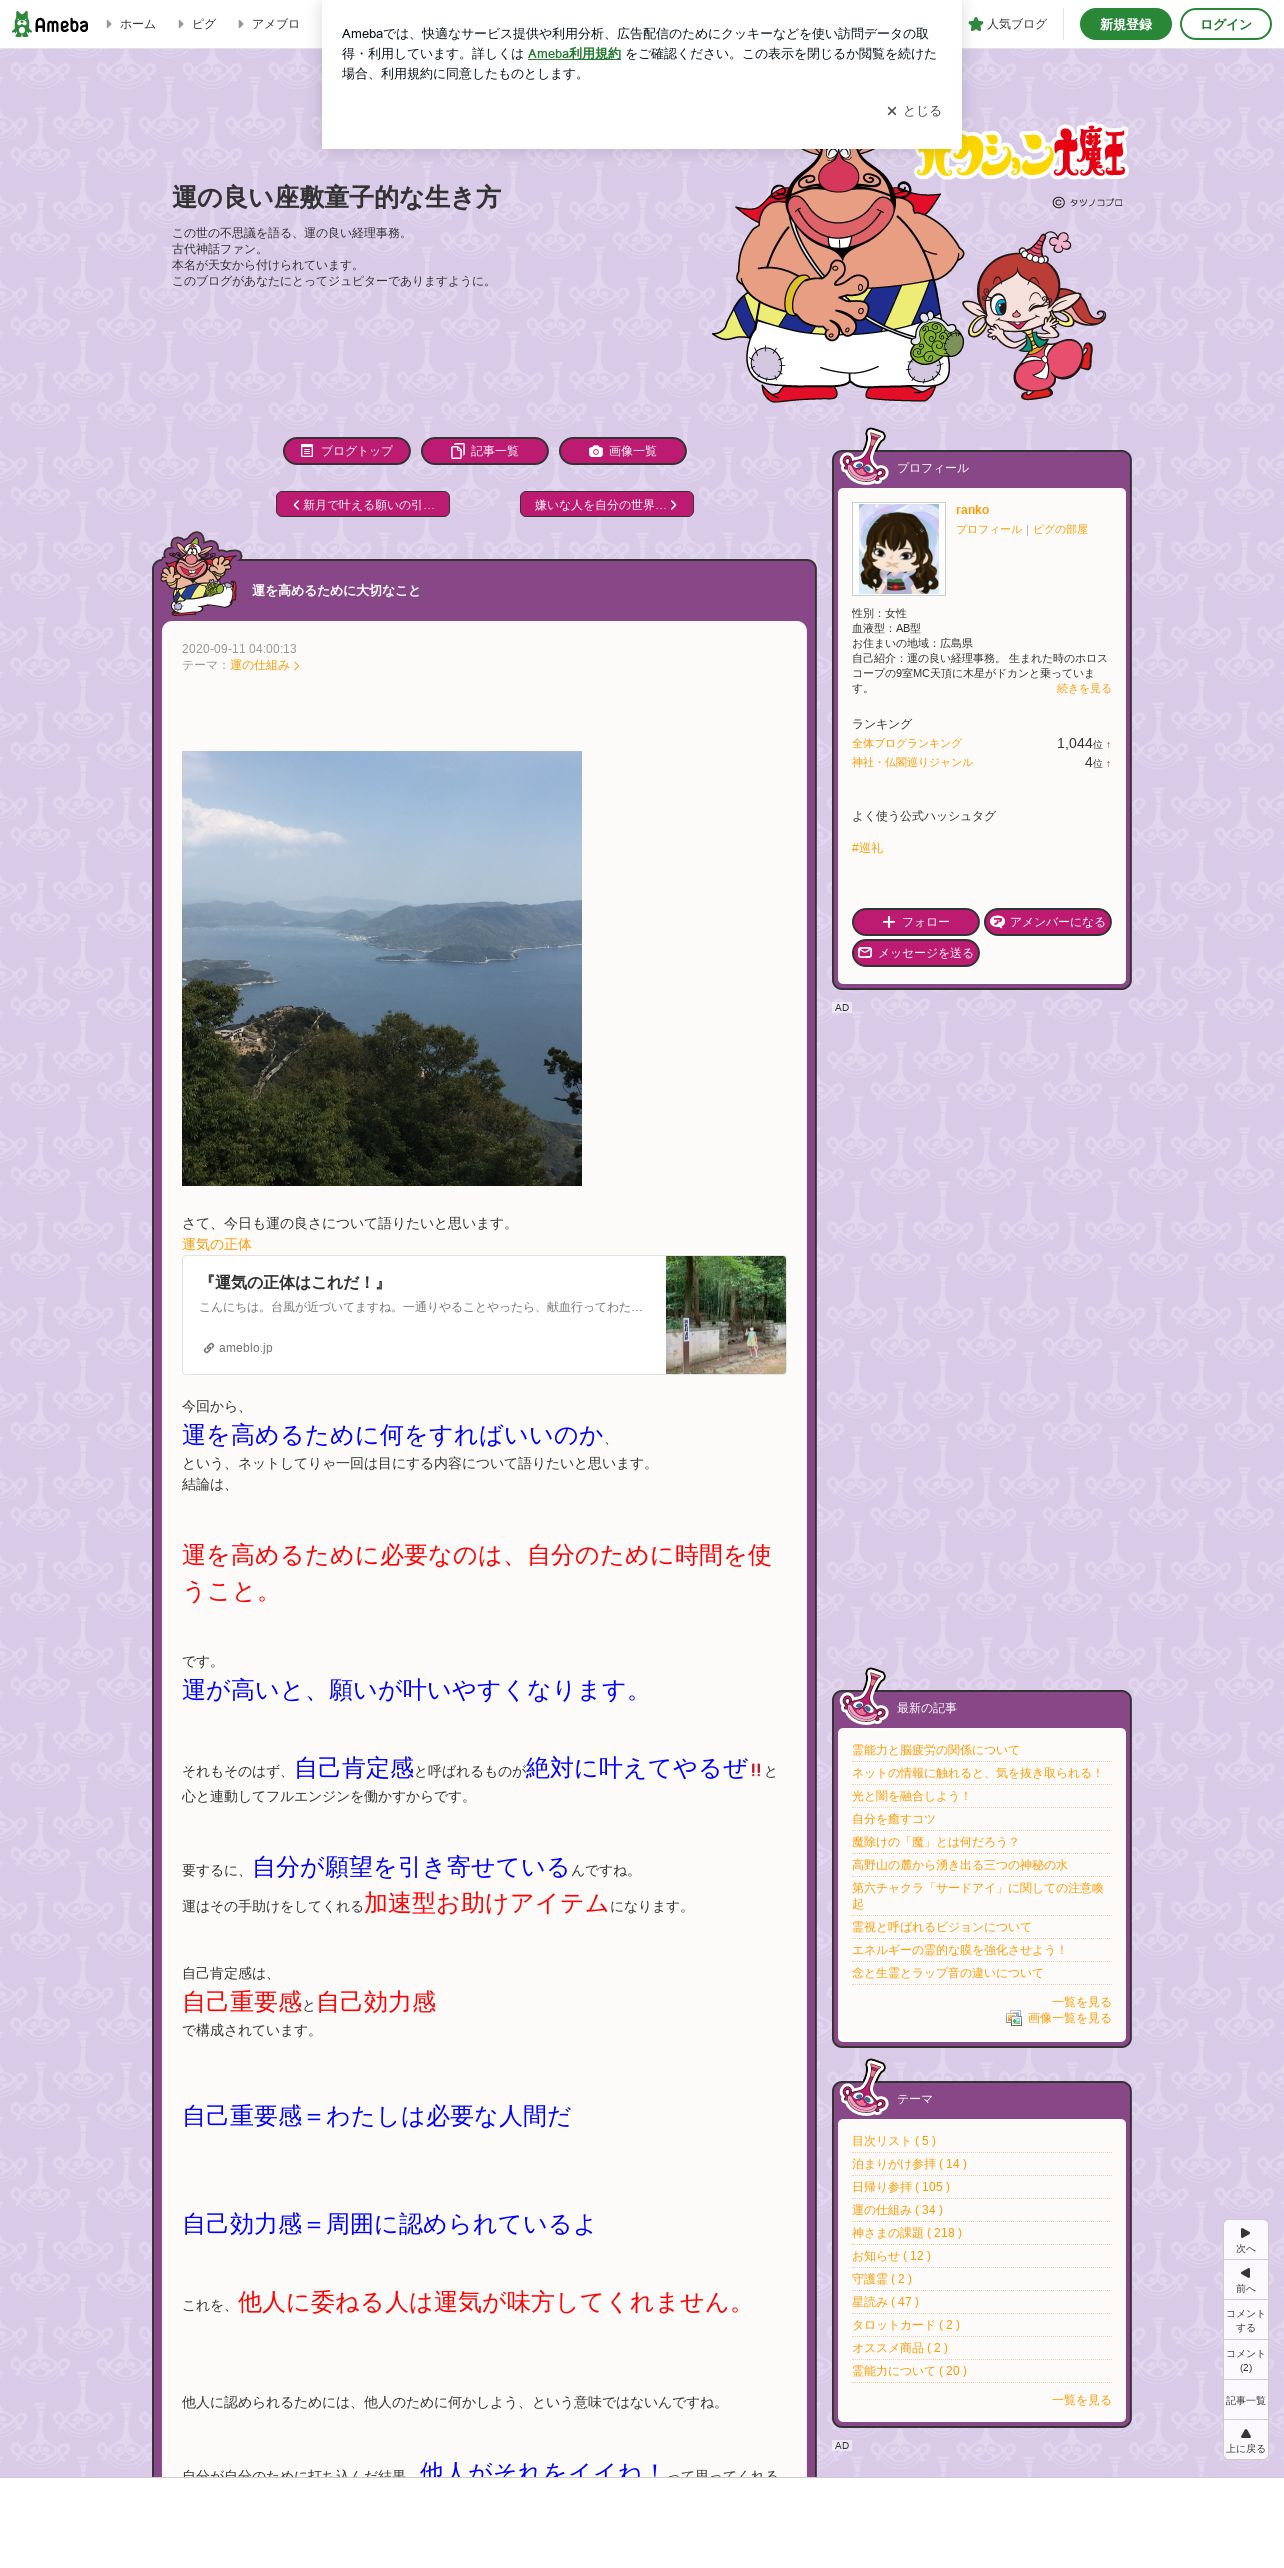
Task: Open article 光と闇を融合しよう！
Action: 911,1796
